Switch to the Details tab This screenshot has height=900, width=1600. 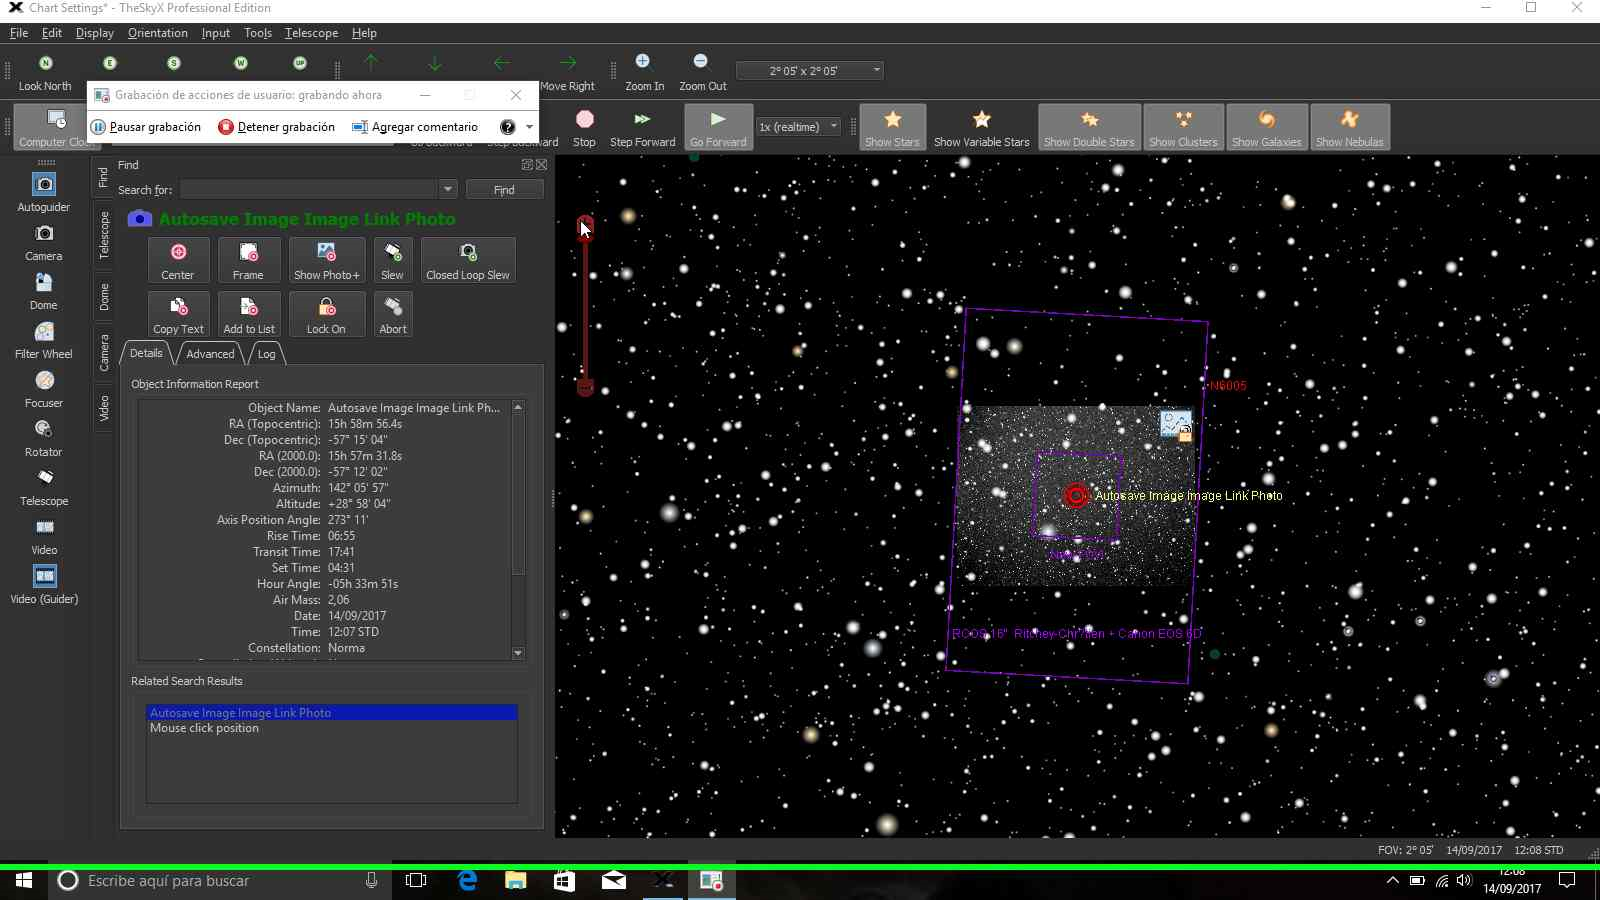click(x=146, y=353)
